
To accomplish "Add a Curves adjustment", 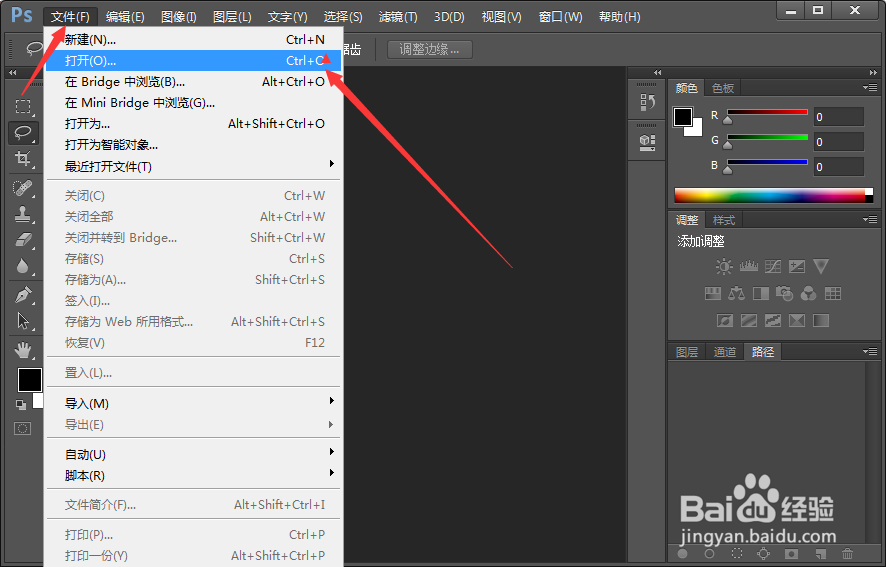I will pyautogui.click(x=773, y=266).
